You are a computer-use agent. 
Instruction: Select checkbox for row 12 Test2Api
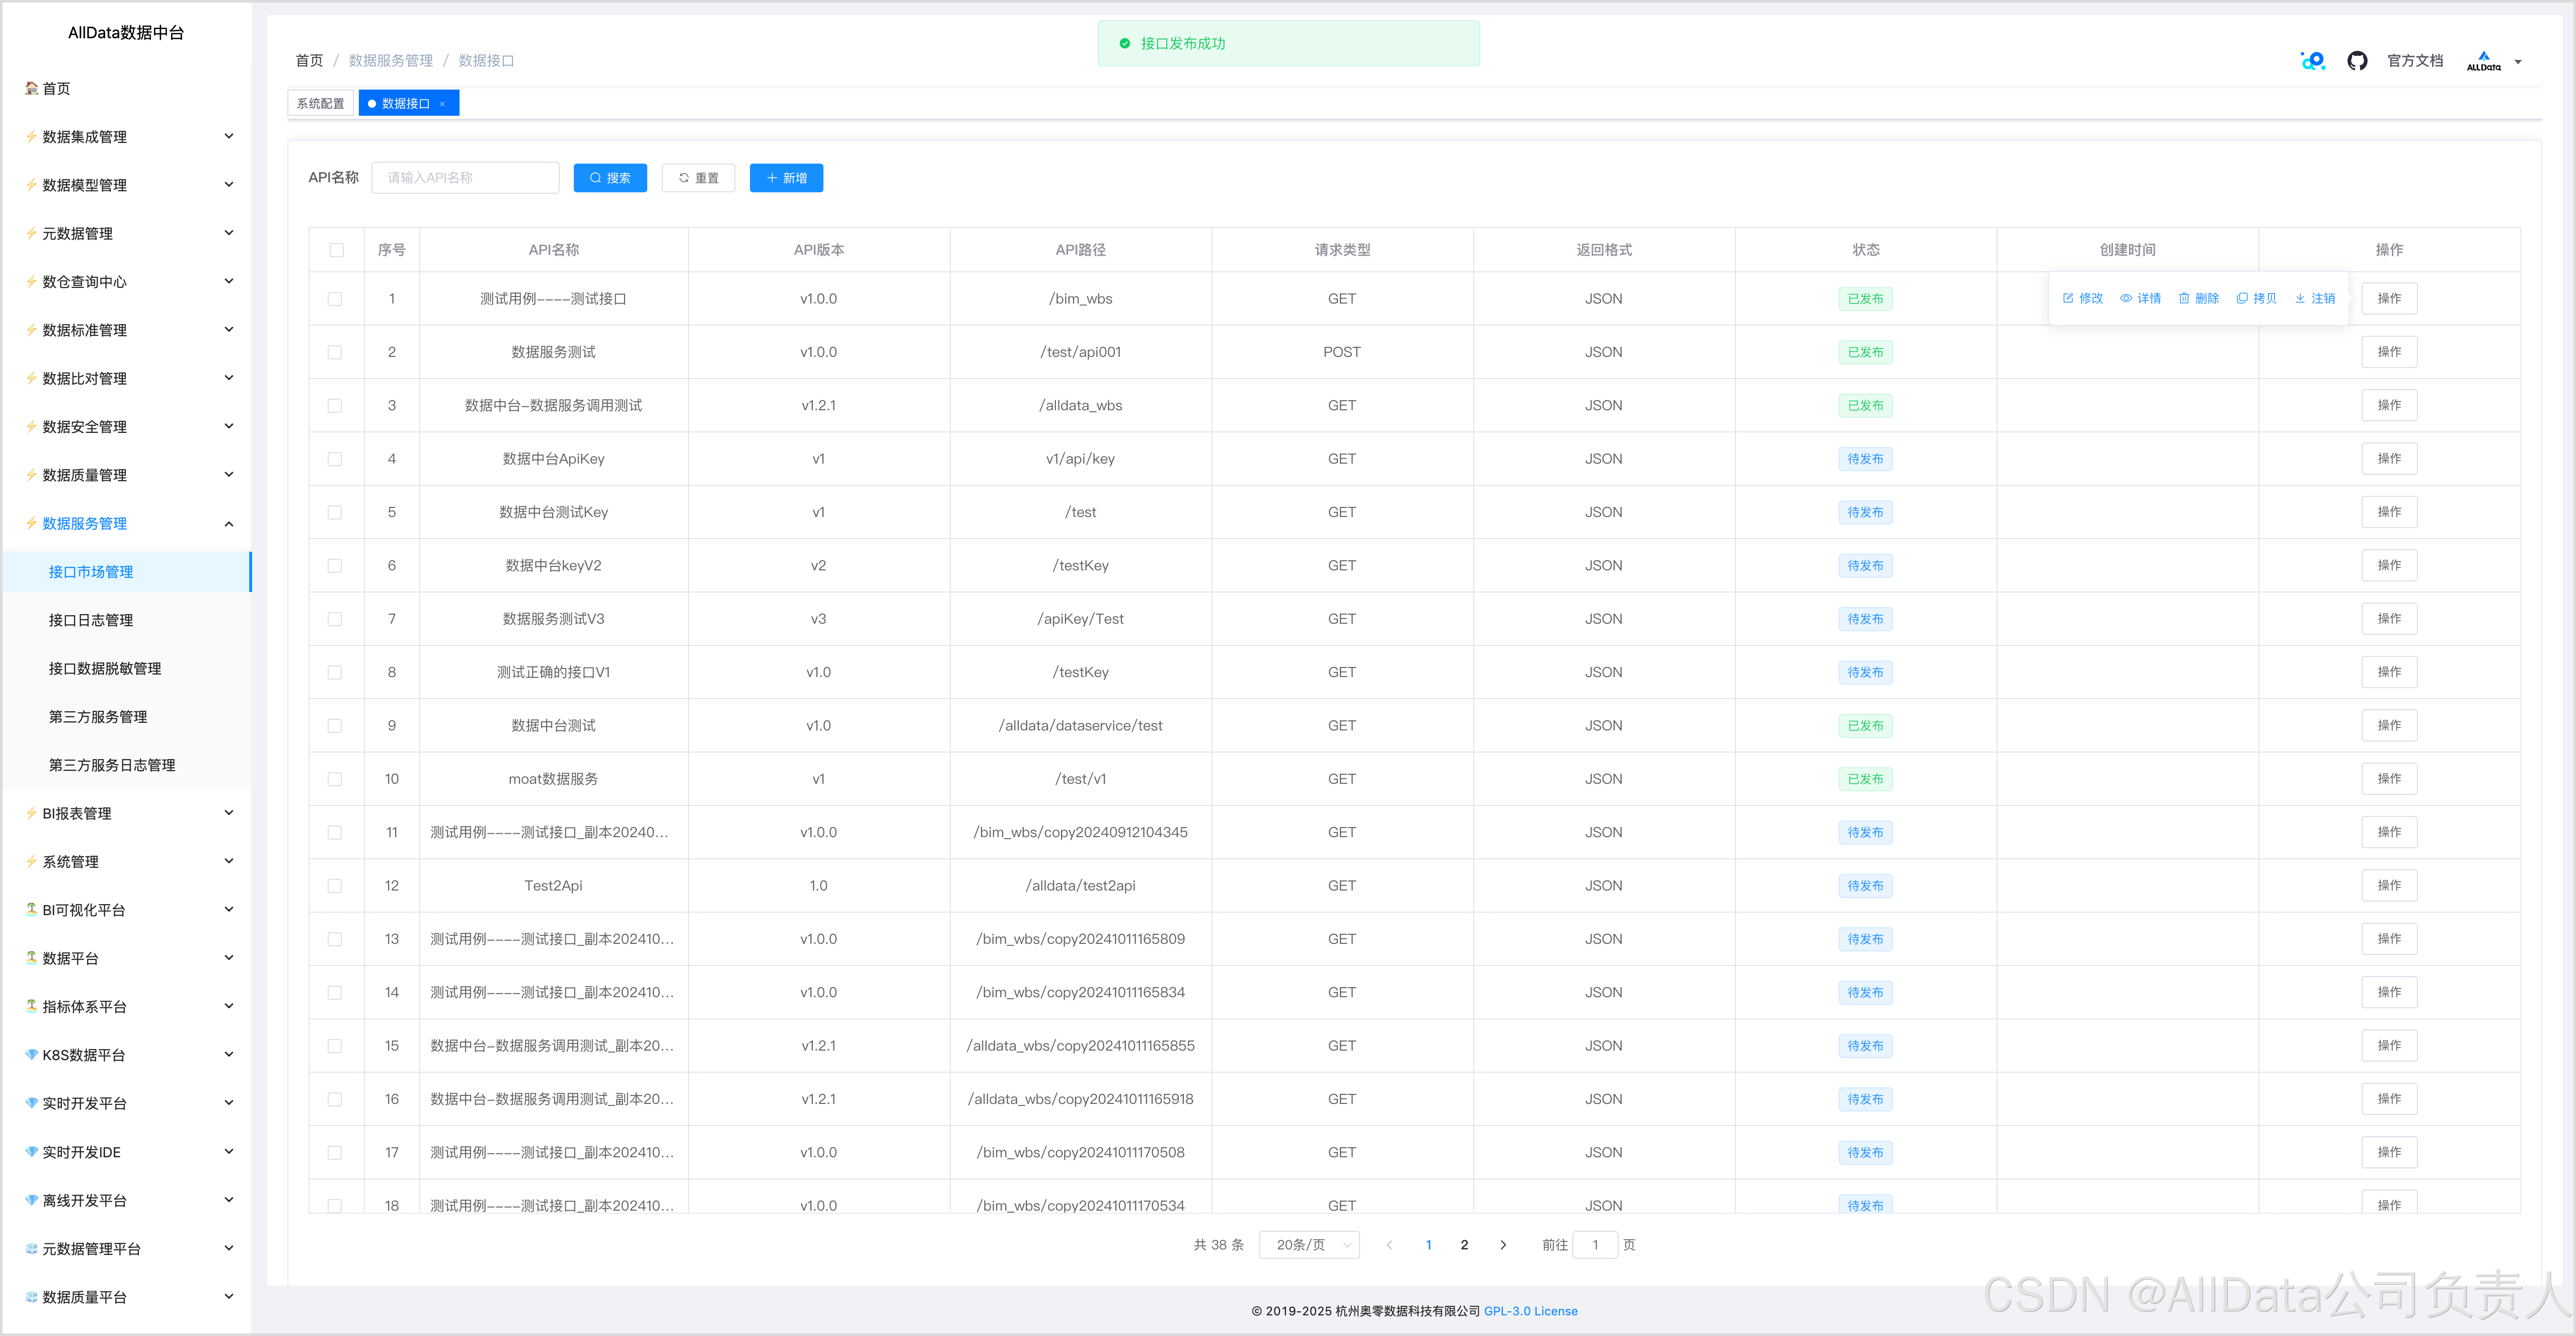(x=335, y=886)
